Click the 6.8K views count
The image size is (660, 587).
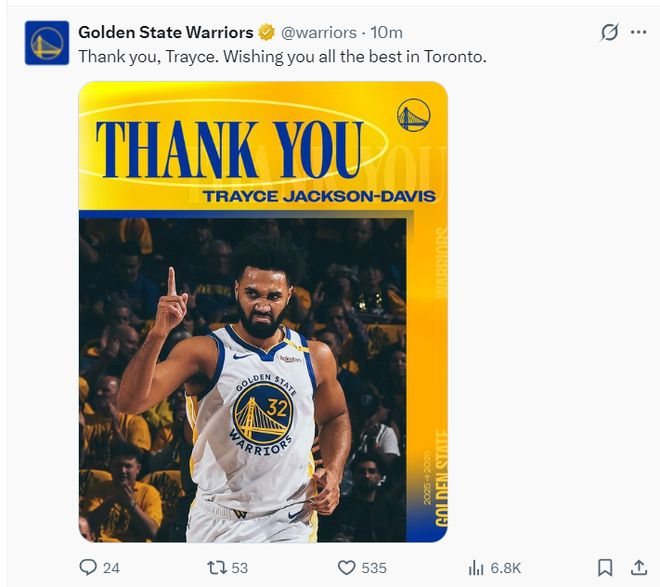click(x=506, y=567)
